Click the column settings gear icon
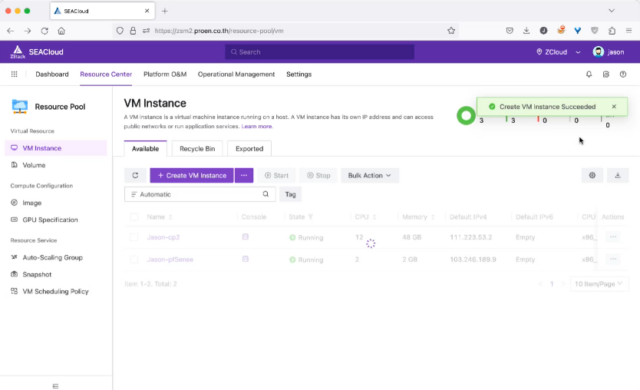The width and height of the screenshot is (640, 390). (592, 175)
